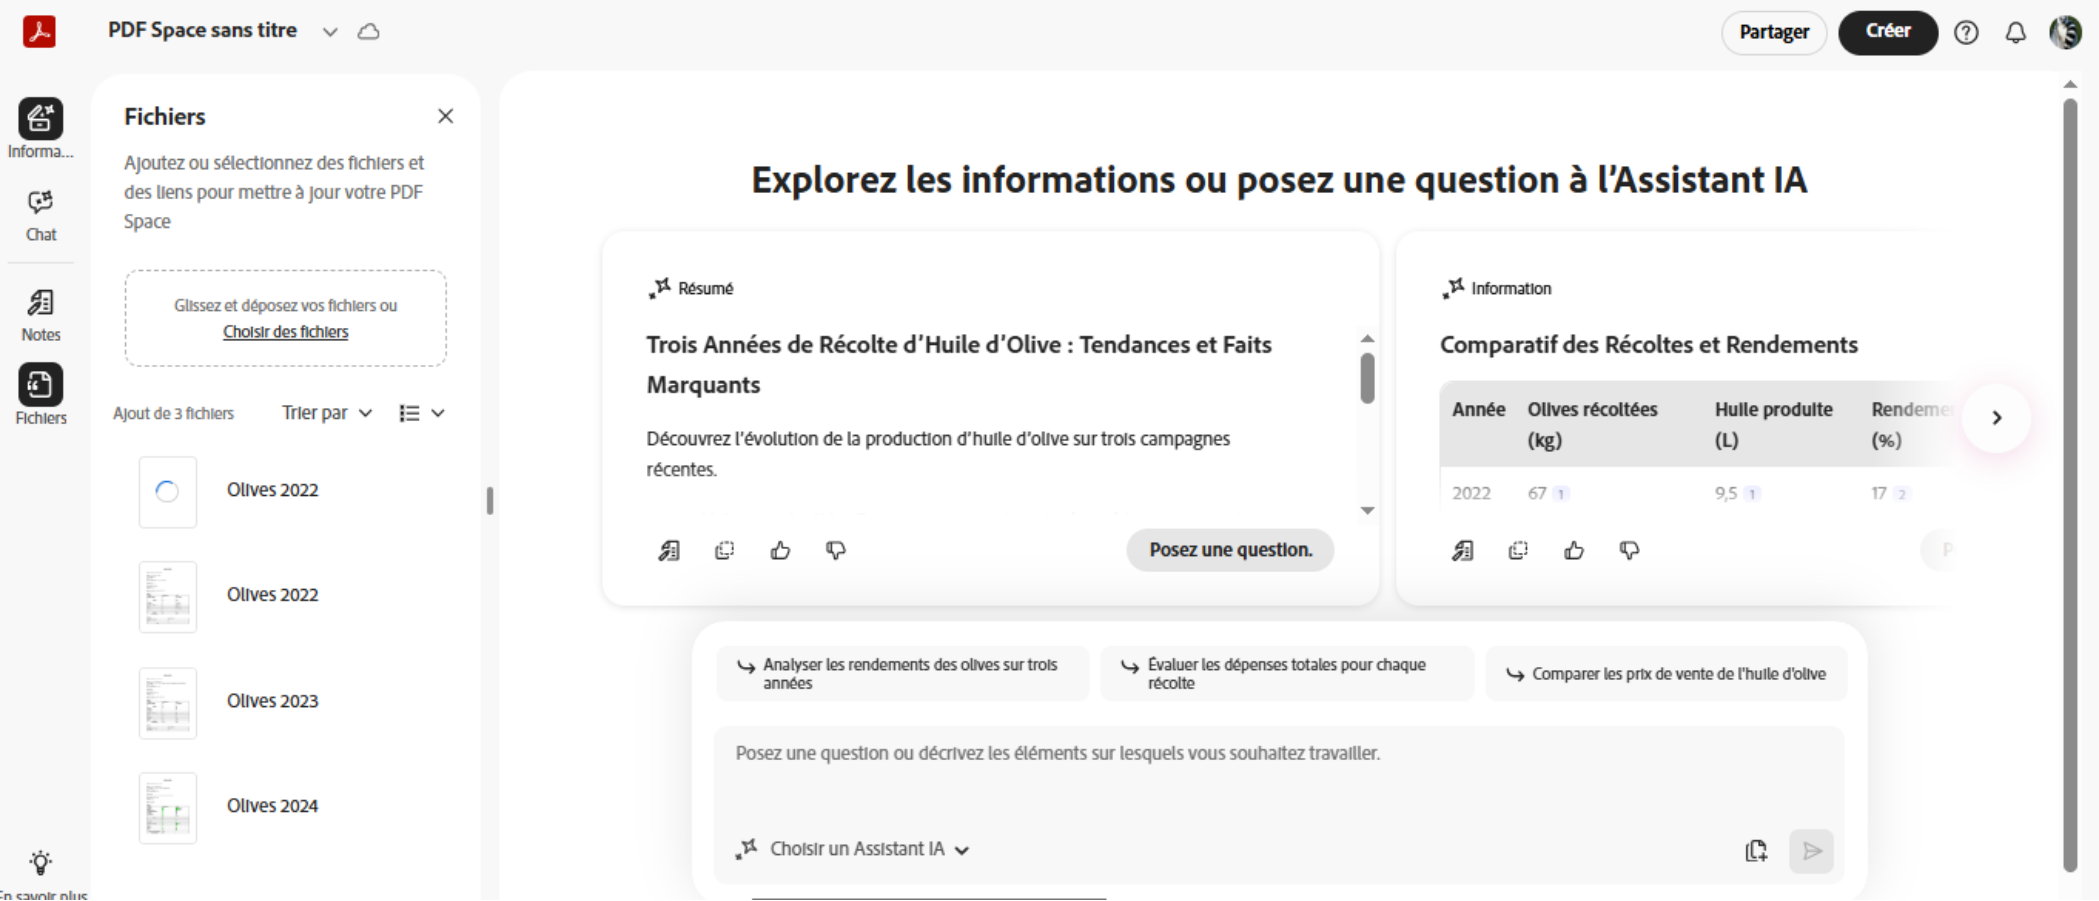Click the attach files icon in prompt box
2099x901 pixels.
[1756, 851]
